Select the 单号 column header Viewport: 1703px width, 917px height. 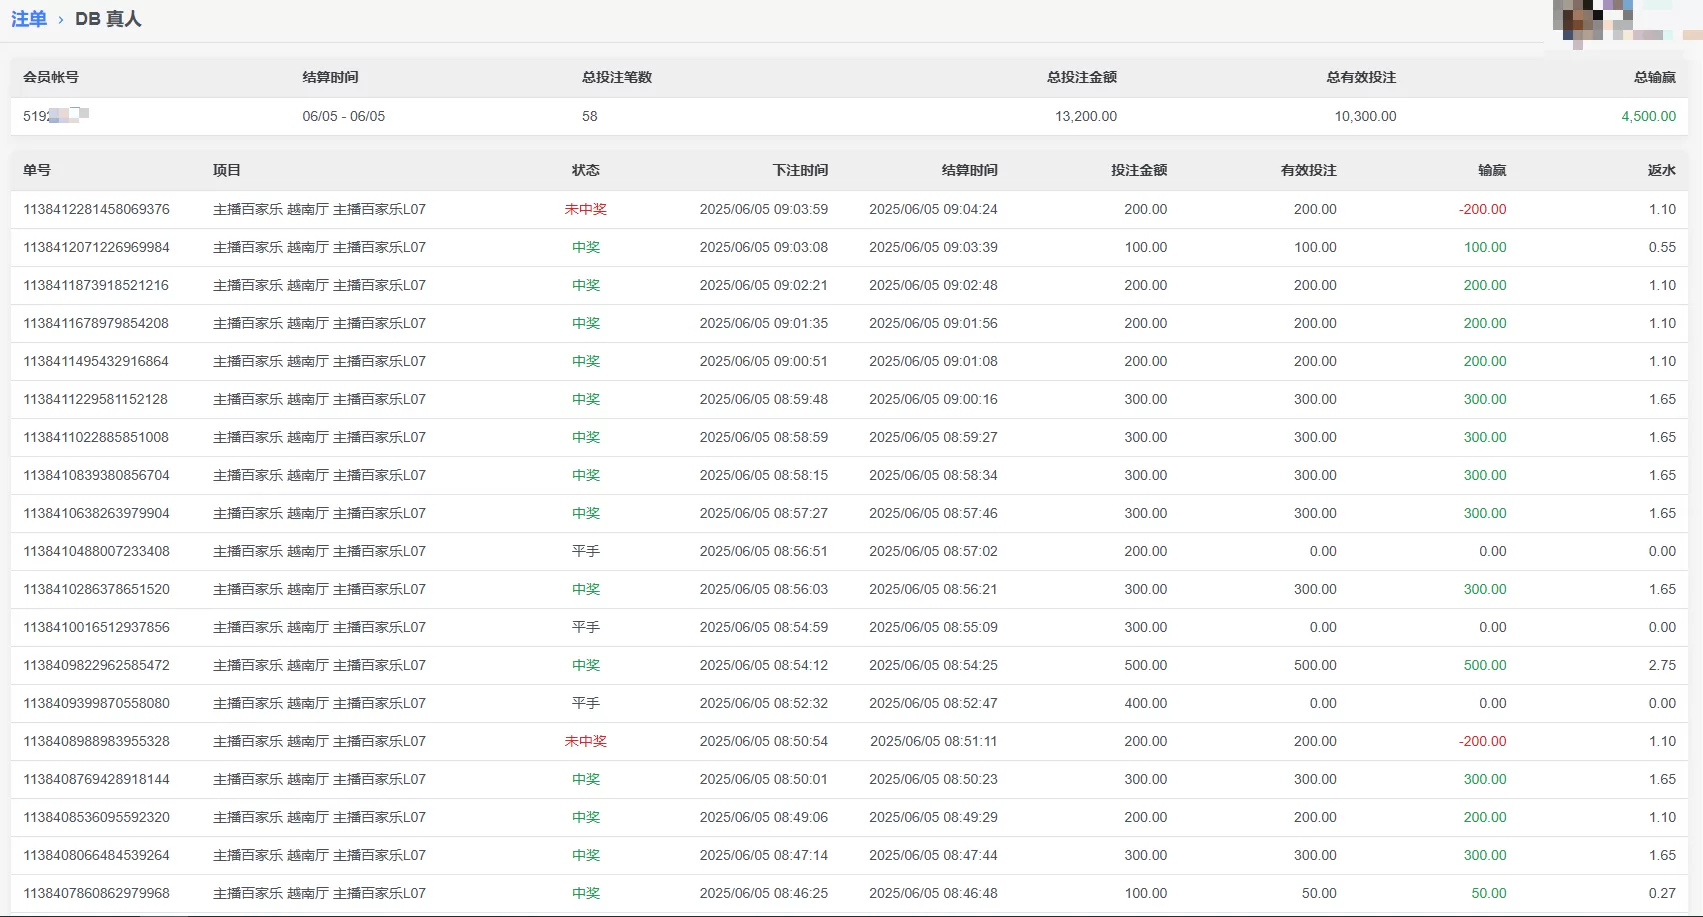click(x=37, y=170)
